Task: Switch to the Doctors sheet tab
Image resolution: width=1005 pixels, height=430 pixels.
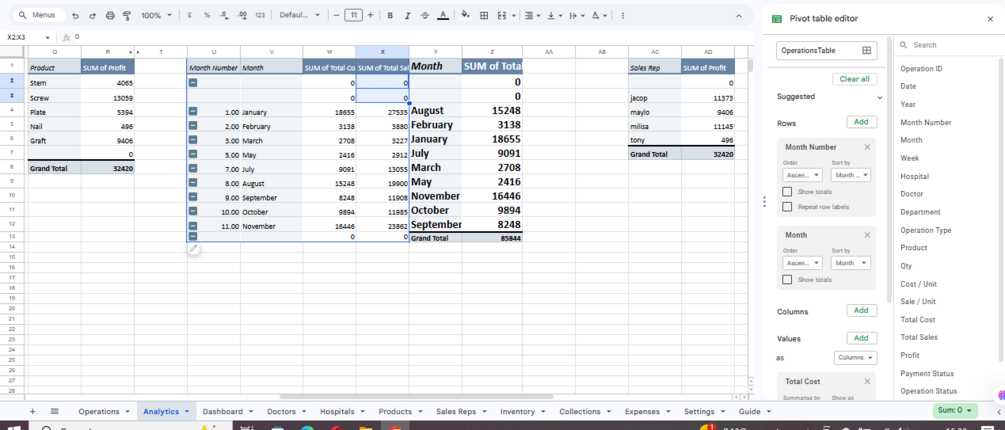Action: (287, 411)
